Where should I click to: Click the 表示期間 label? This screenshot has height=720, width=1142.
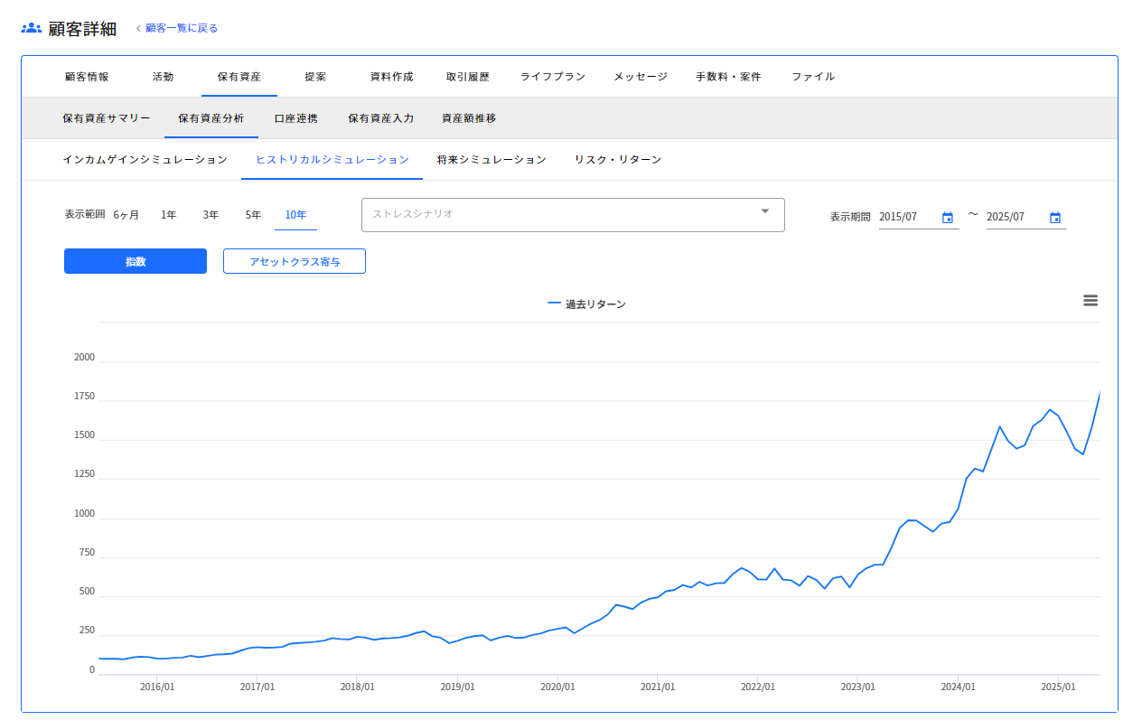pos(850,217)
